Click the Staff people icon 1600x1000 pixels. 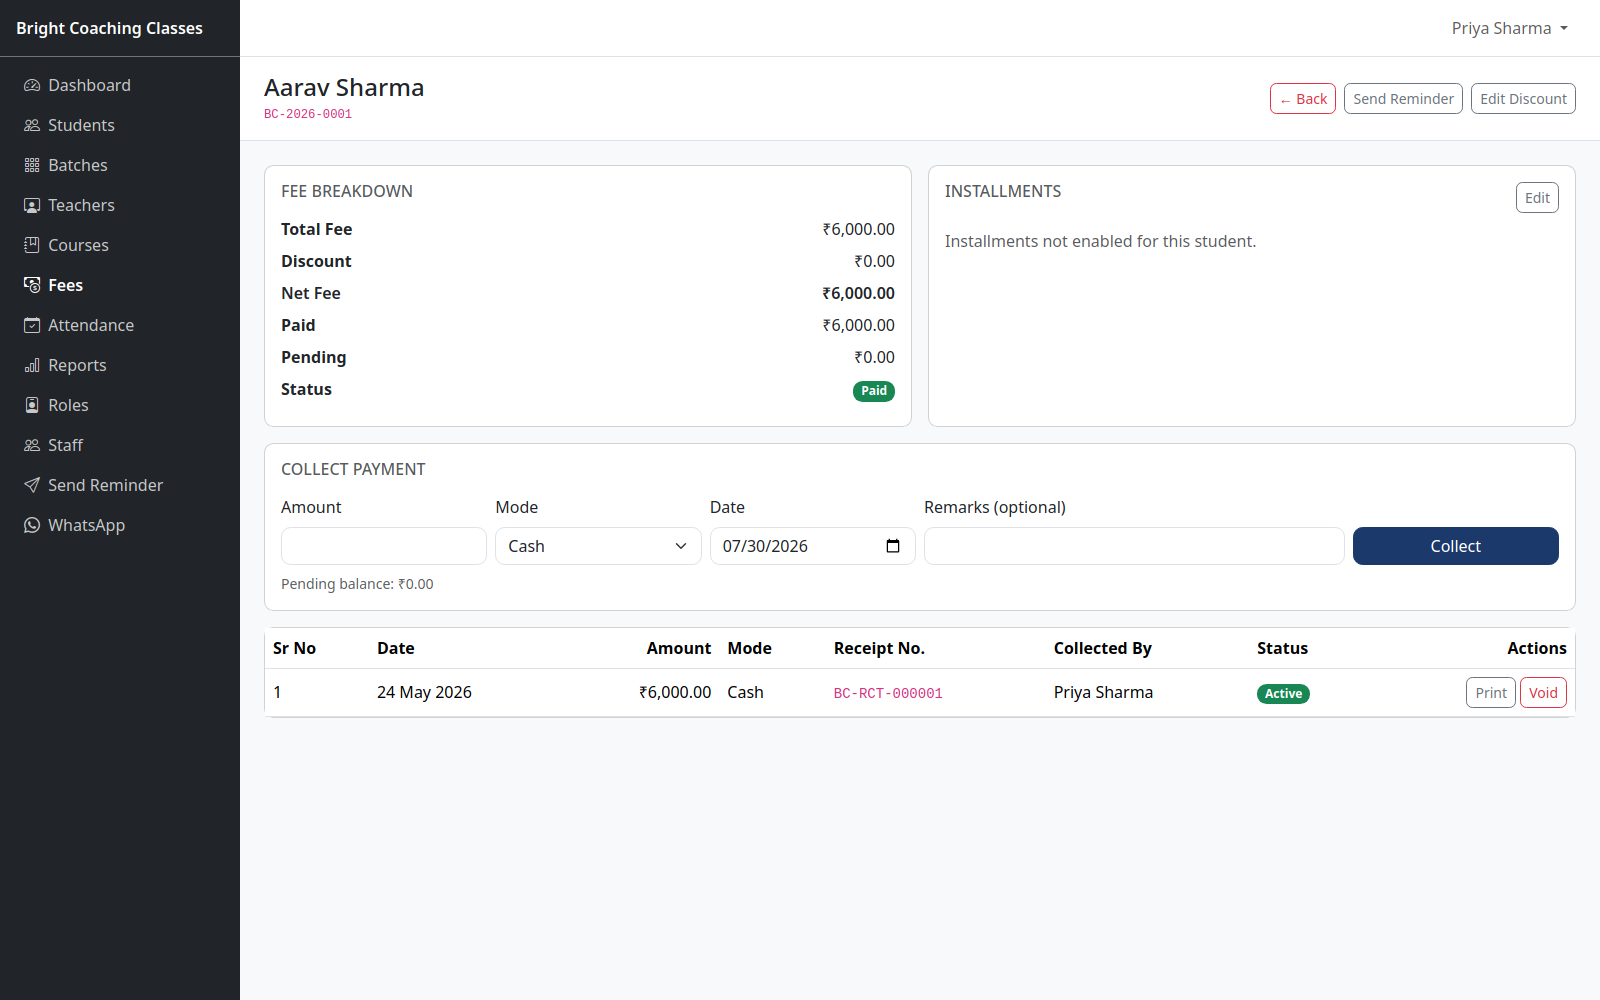coord(32,445)
